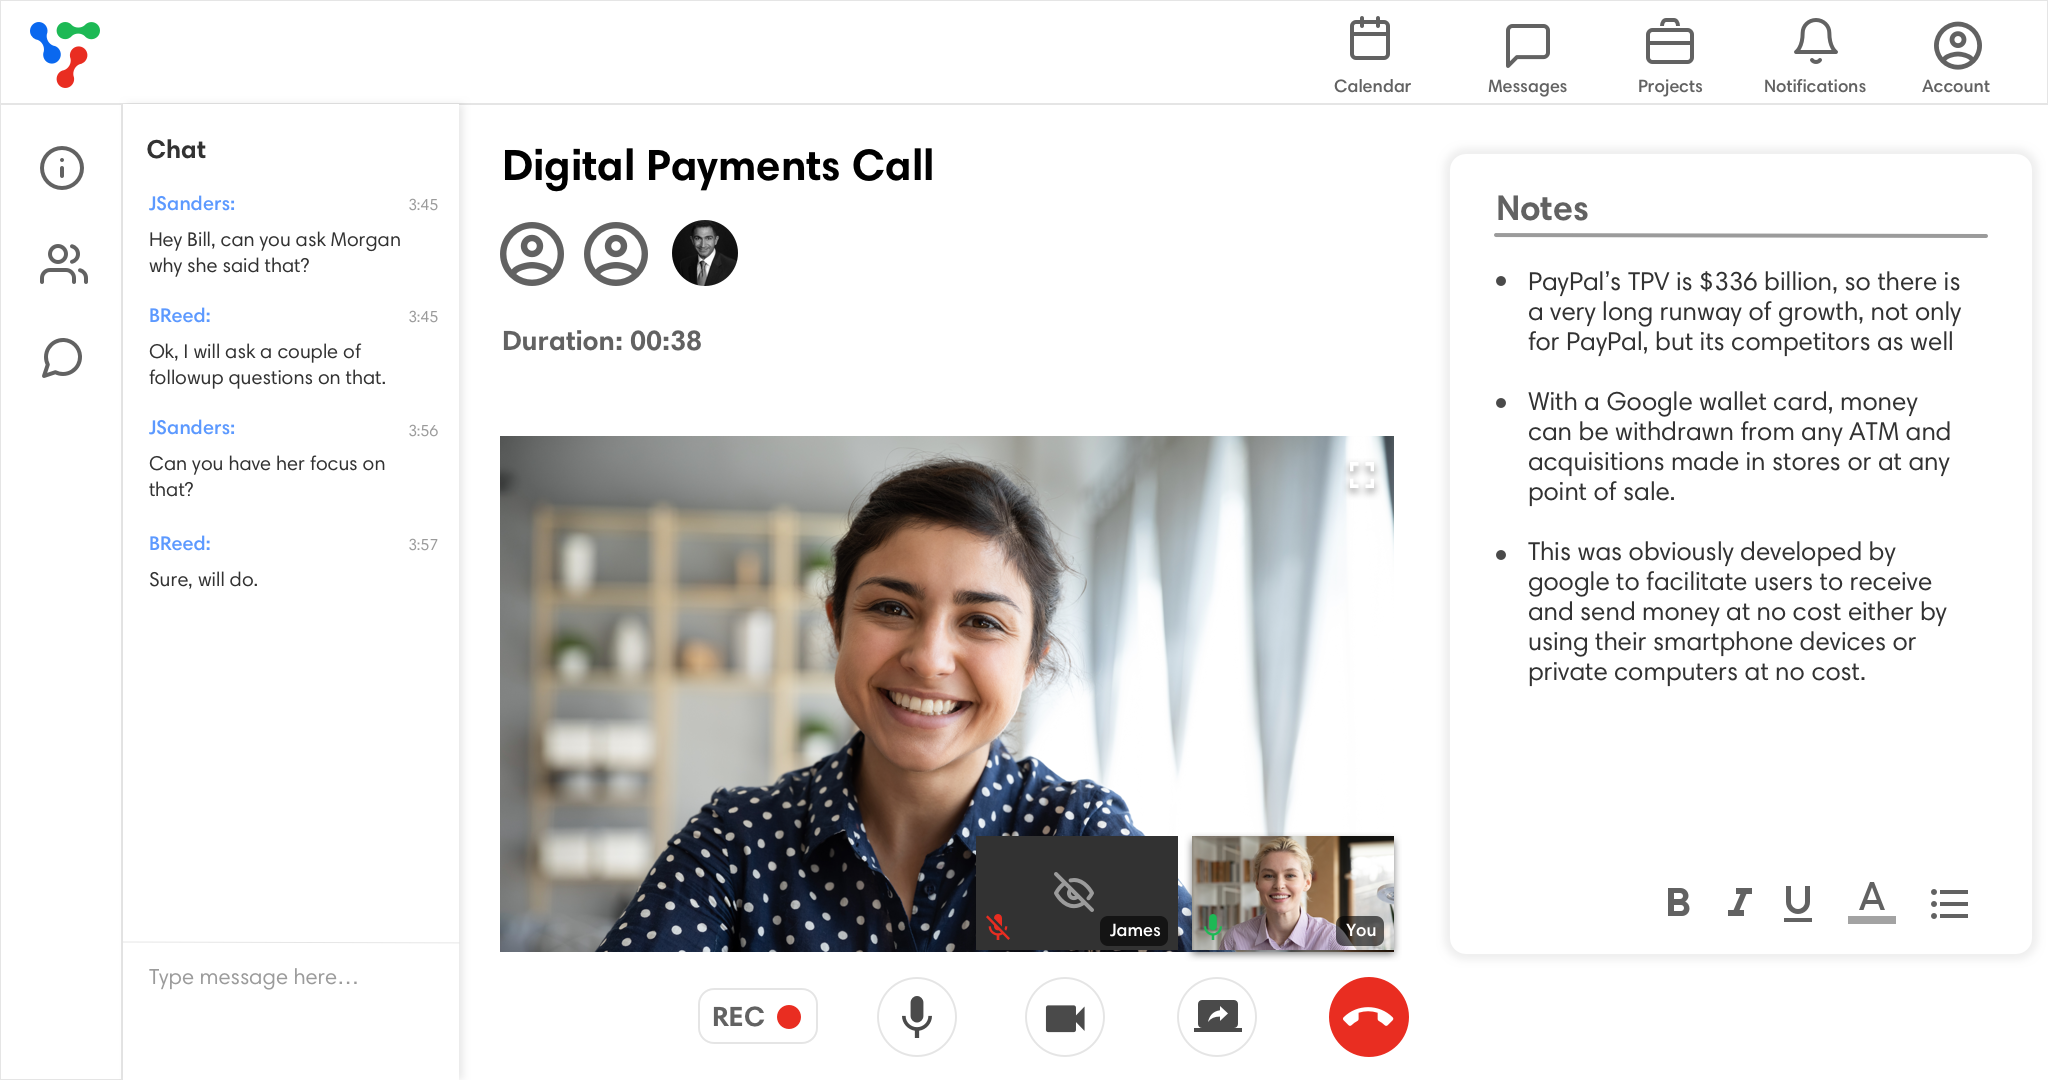
Task: Open the Calendar from top navigation
Action: pyautogui.click(x=1370, y=55)
